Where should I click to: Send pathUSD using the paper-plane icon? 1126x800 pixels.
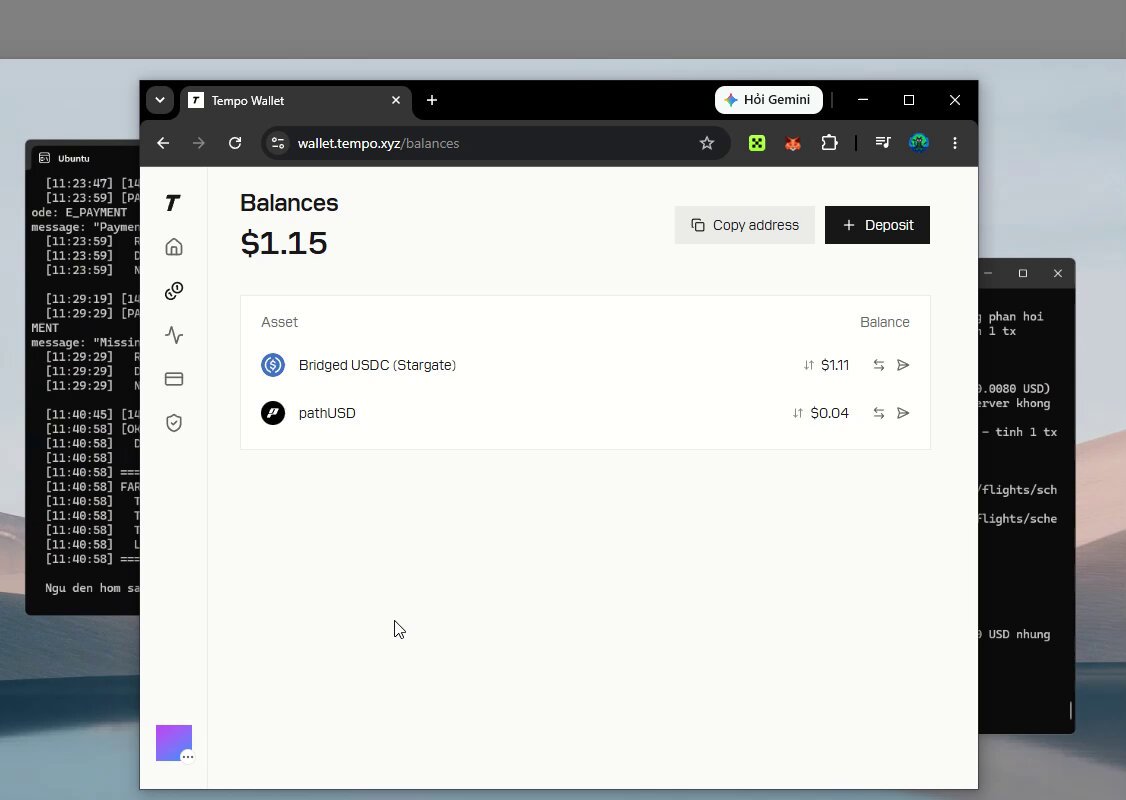903,413
